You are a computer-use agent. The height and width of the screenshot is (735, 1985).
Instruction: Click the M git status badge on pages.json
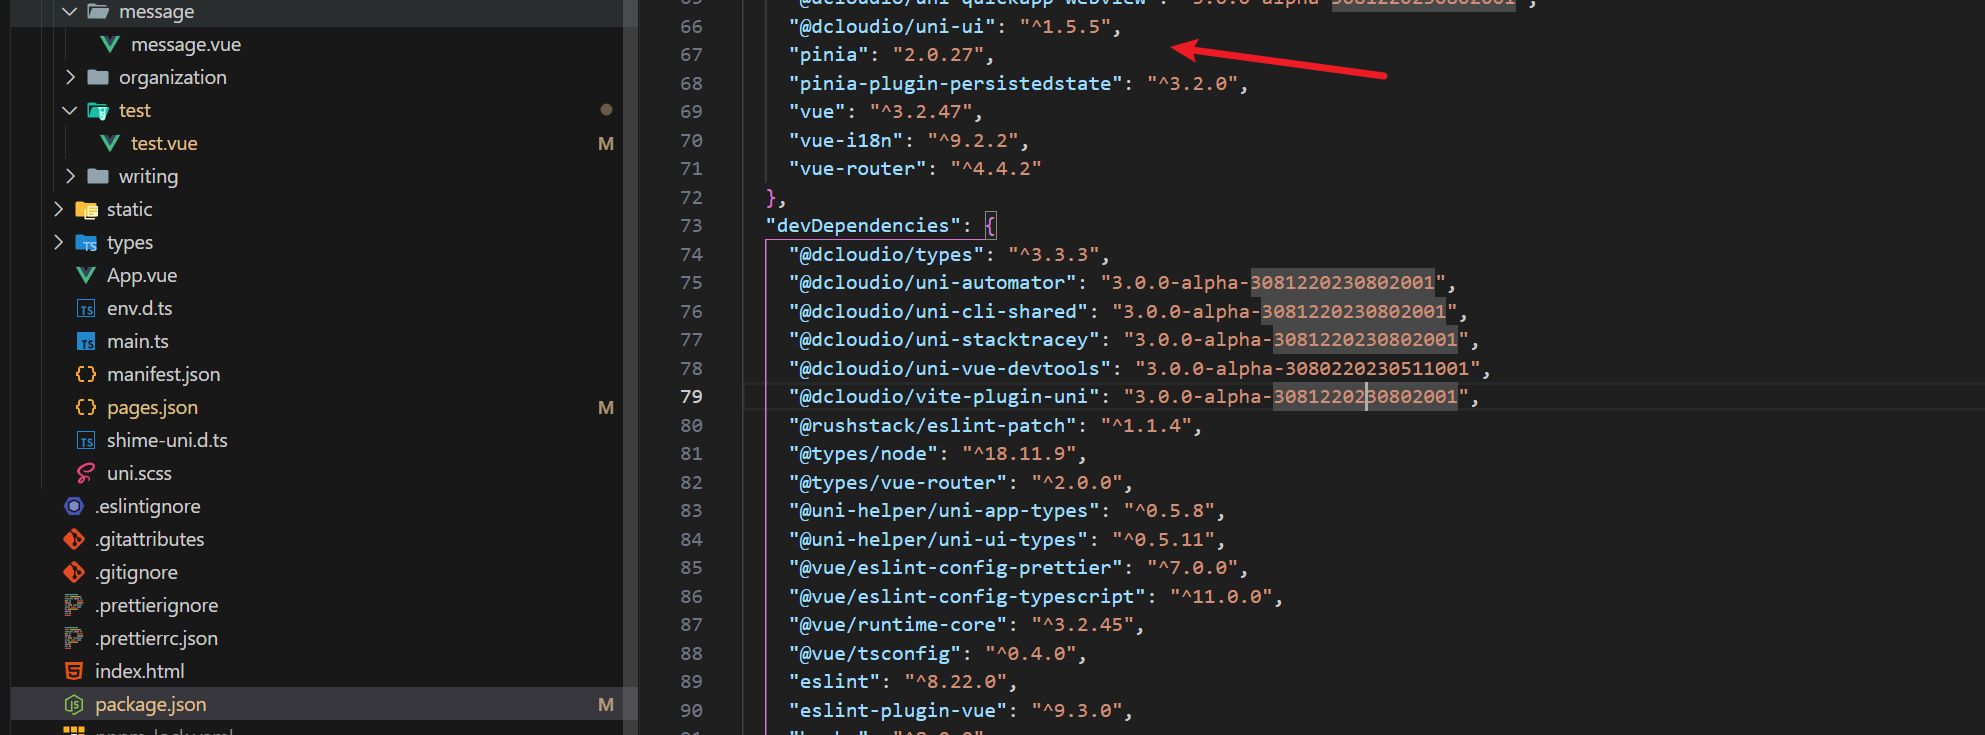606,407
